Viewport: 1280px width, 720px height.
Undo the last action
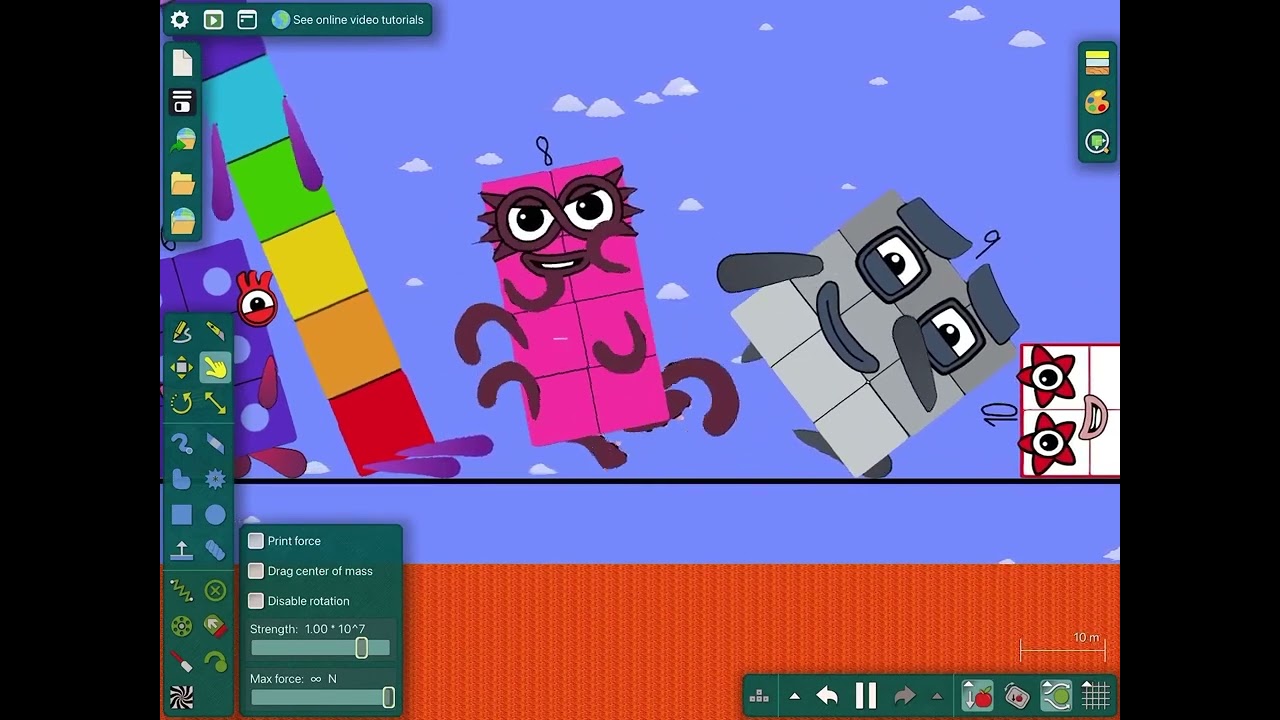coord(827,696)
